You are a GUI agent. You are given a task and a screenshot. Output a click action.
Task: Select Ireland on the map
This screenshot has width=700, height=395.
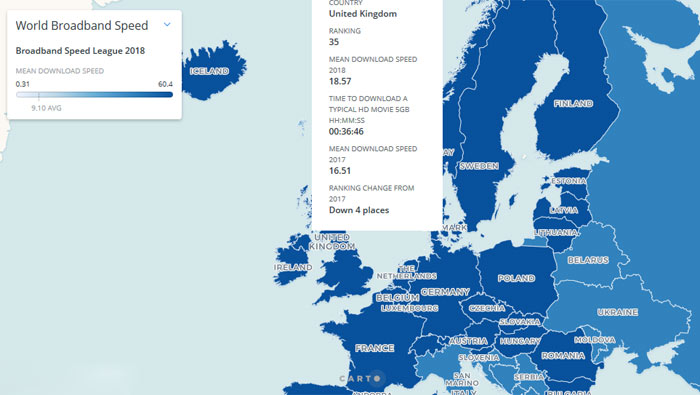pos(293,267)
